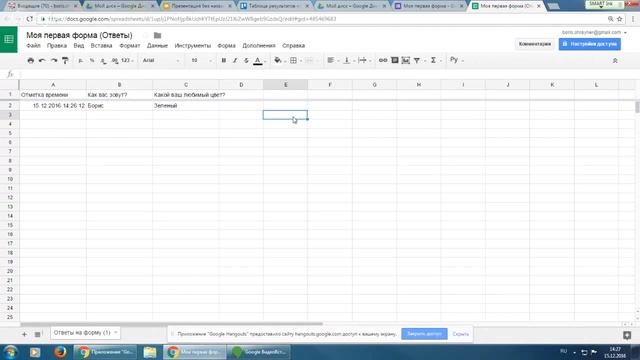640x360 pixels.
Task: Open the fill color picker
Action: pyautogui.click(x=278, y=60)
